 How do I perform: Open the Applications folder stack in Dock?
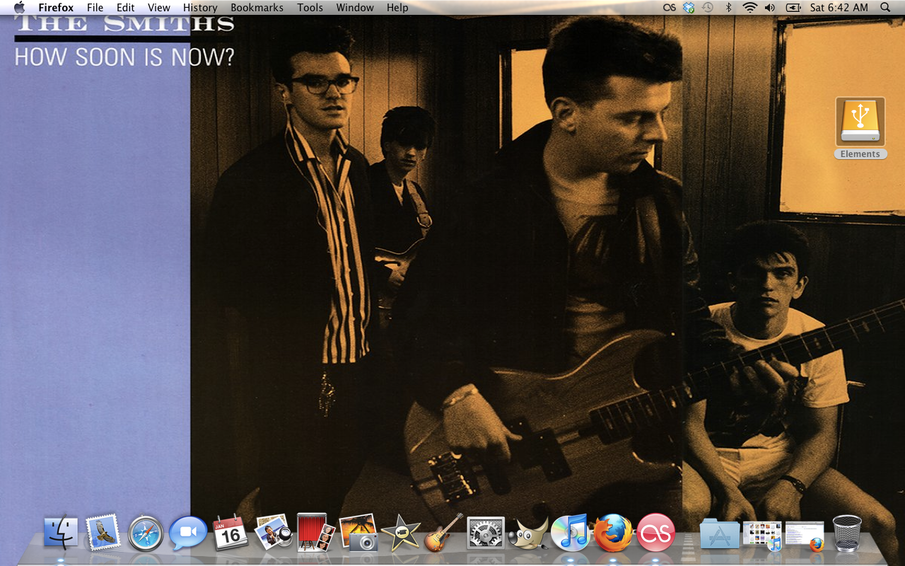719,534
